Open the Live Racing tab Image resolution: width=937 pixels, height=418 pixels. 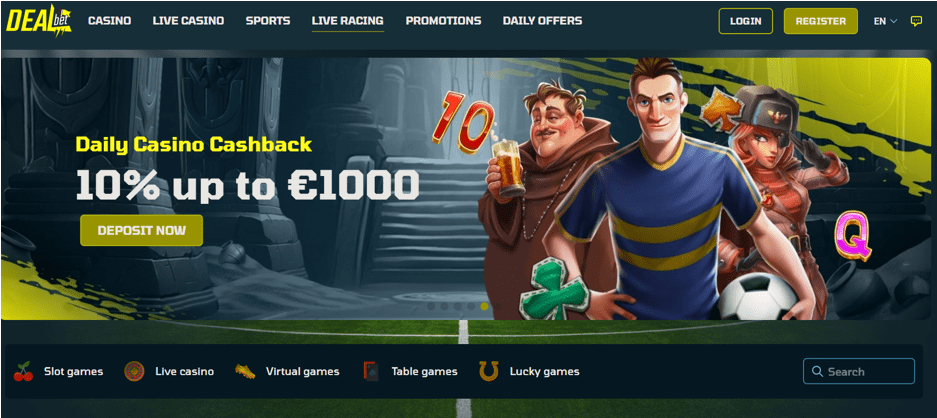(348, 21)
